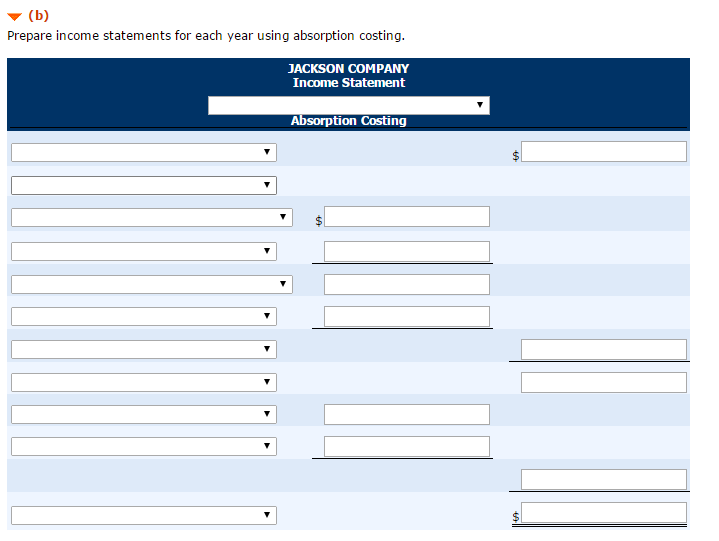Open the first line-item dropdown below Absorption Costing
The height and width of the screenshot is (541, 719).
143,153
